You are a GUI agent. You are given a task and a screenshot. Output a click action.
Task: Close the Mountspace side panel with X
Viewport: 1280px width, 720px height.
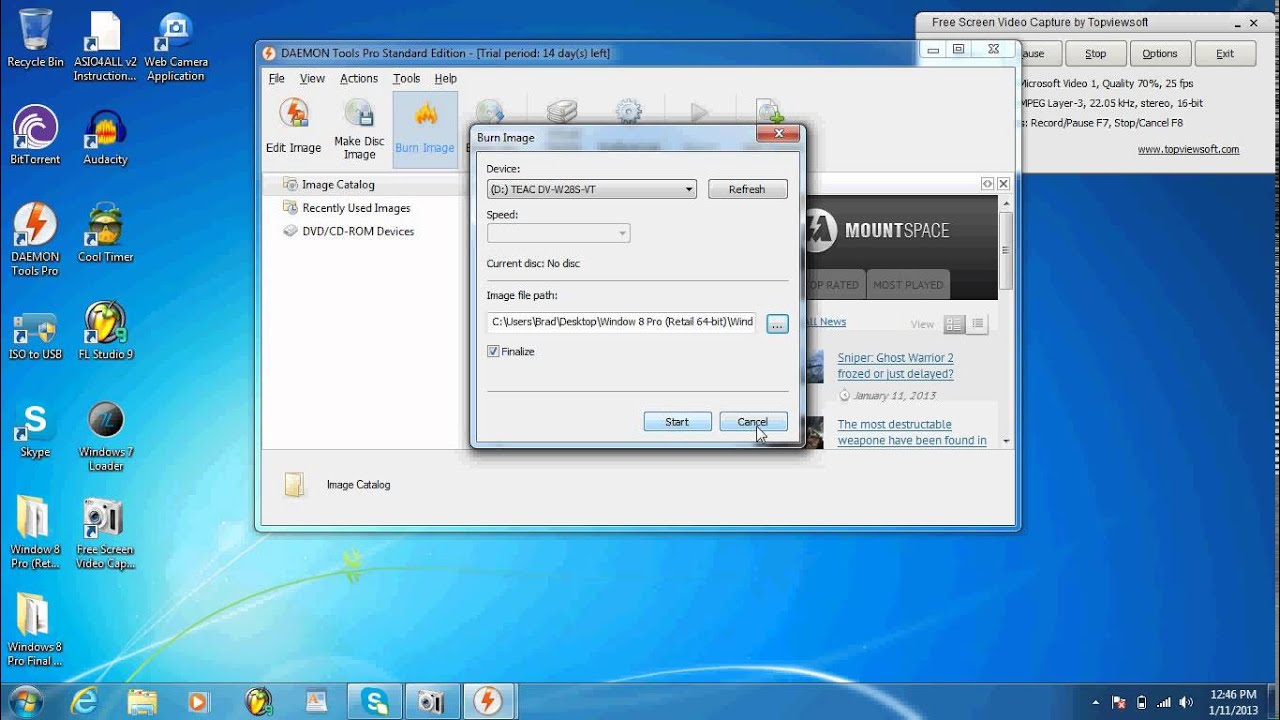[x=1003, y=184]
